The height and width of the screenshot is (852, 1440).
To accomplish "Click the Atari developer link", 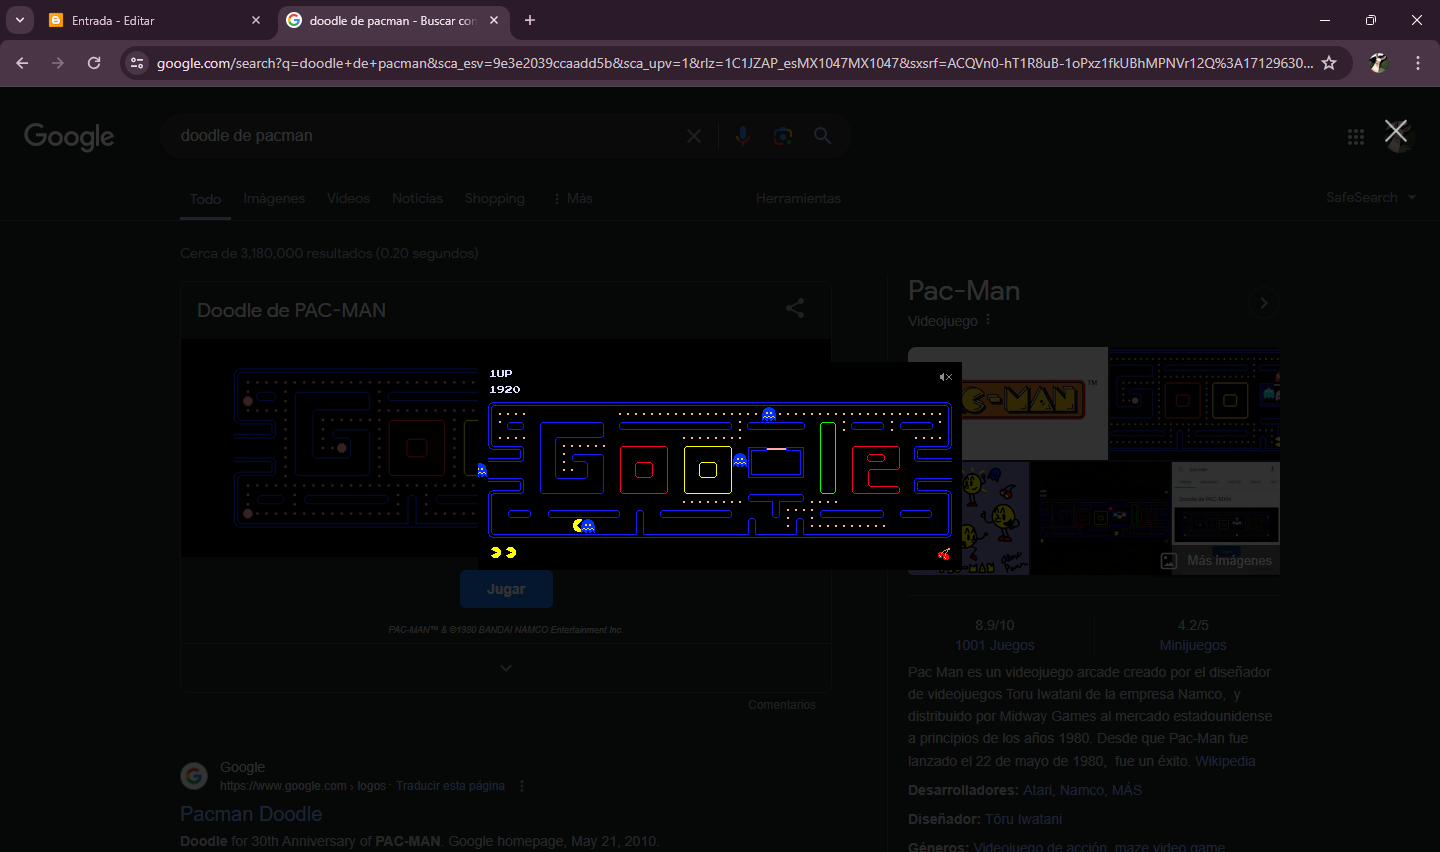I will [x=1038, y=790].
